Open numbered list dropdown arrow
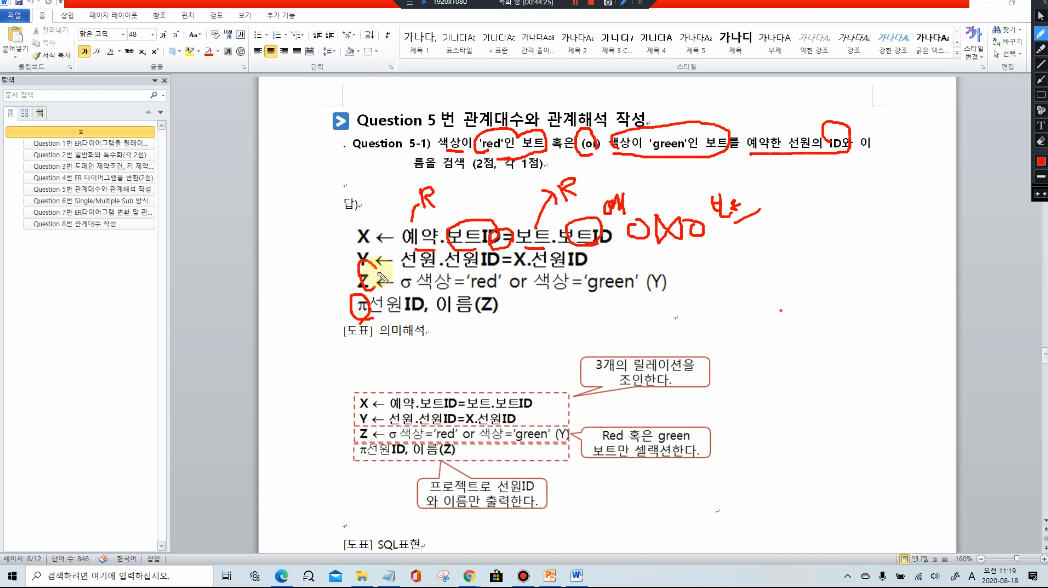1048x588 pixels. [x=286, y=35]
